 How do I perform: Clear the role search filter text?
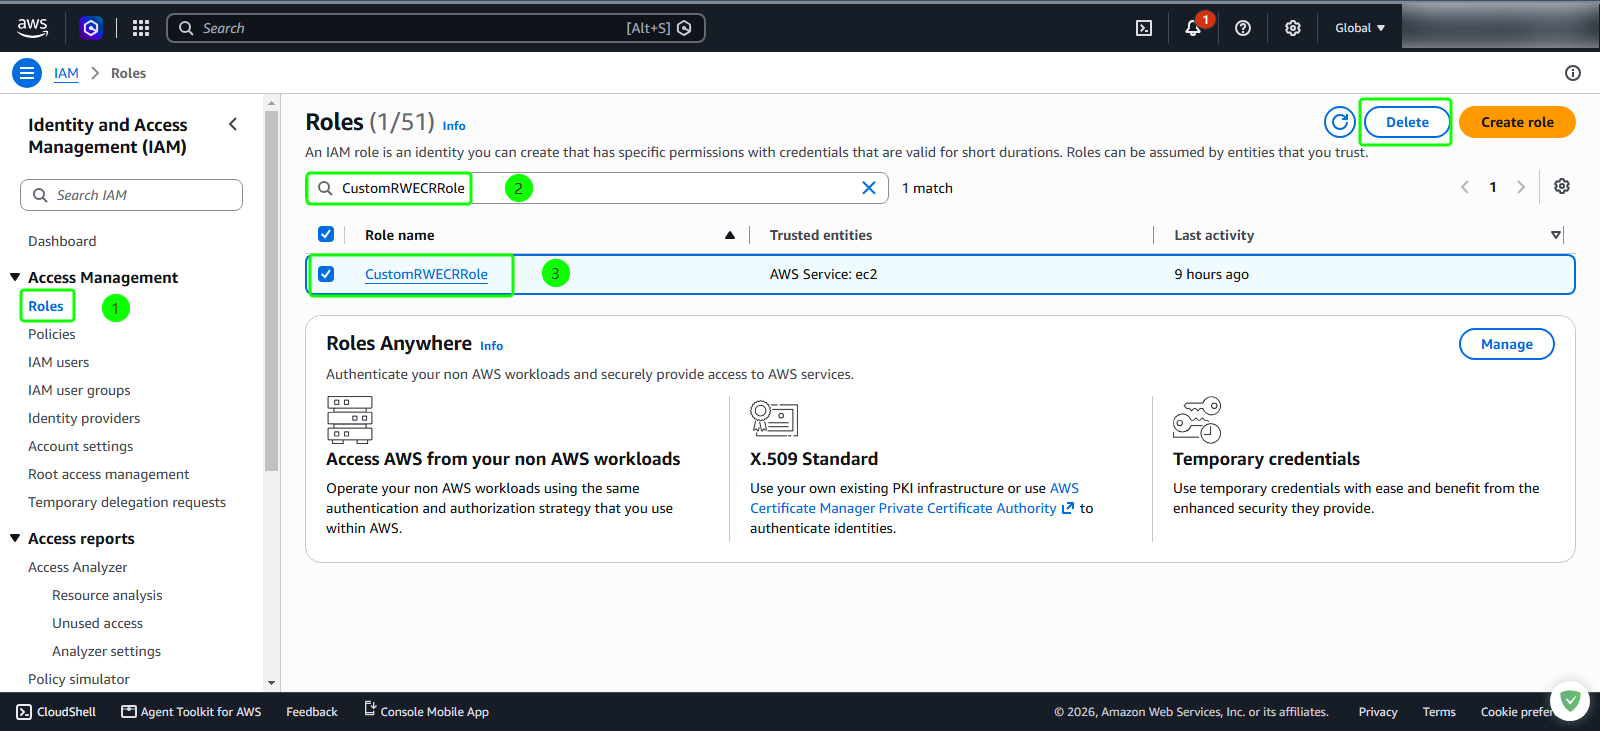tap(869, 188)
